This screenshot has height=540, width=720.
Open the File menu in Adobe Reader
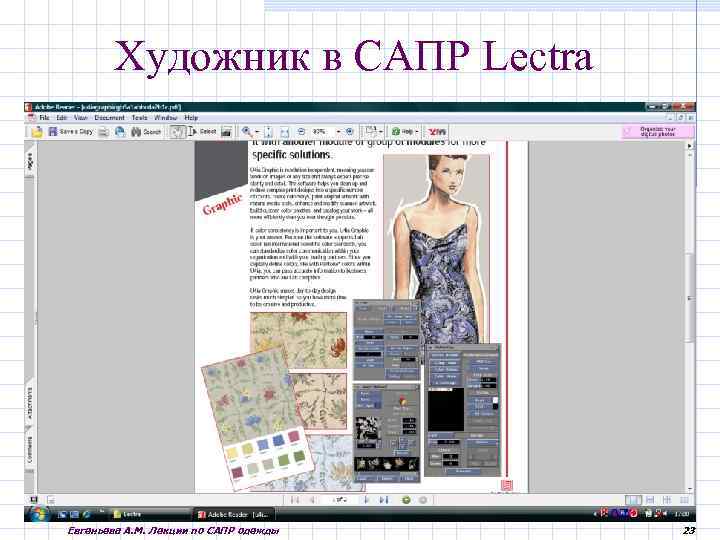click(x=44, y=118)
